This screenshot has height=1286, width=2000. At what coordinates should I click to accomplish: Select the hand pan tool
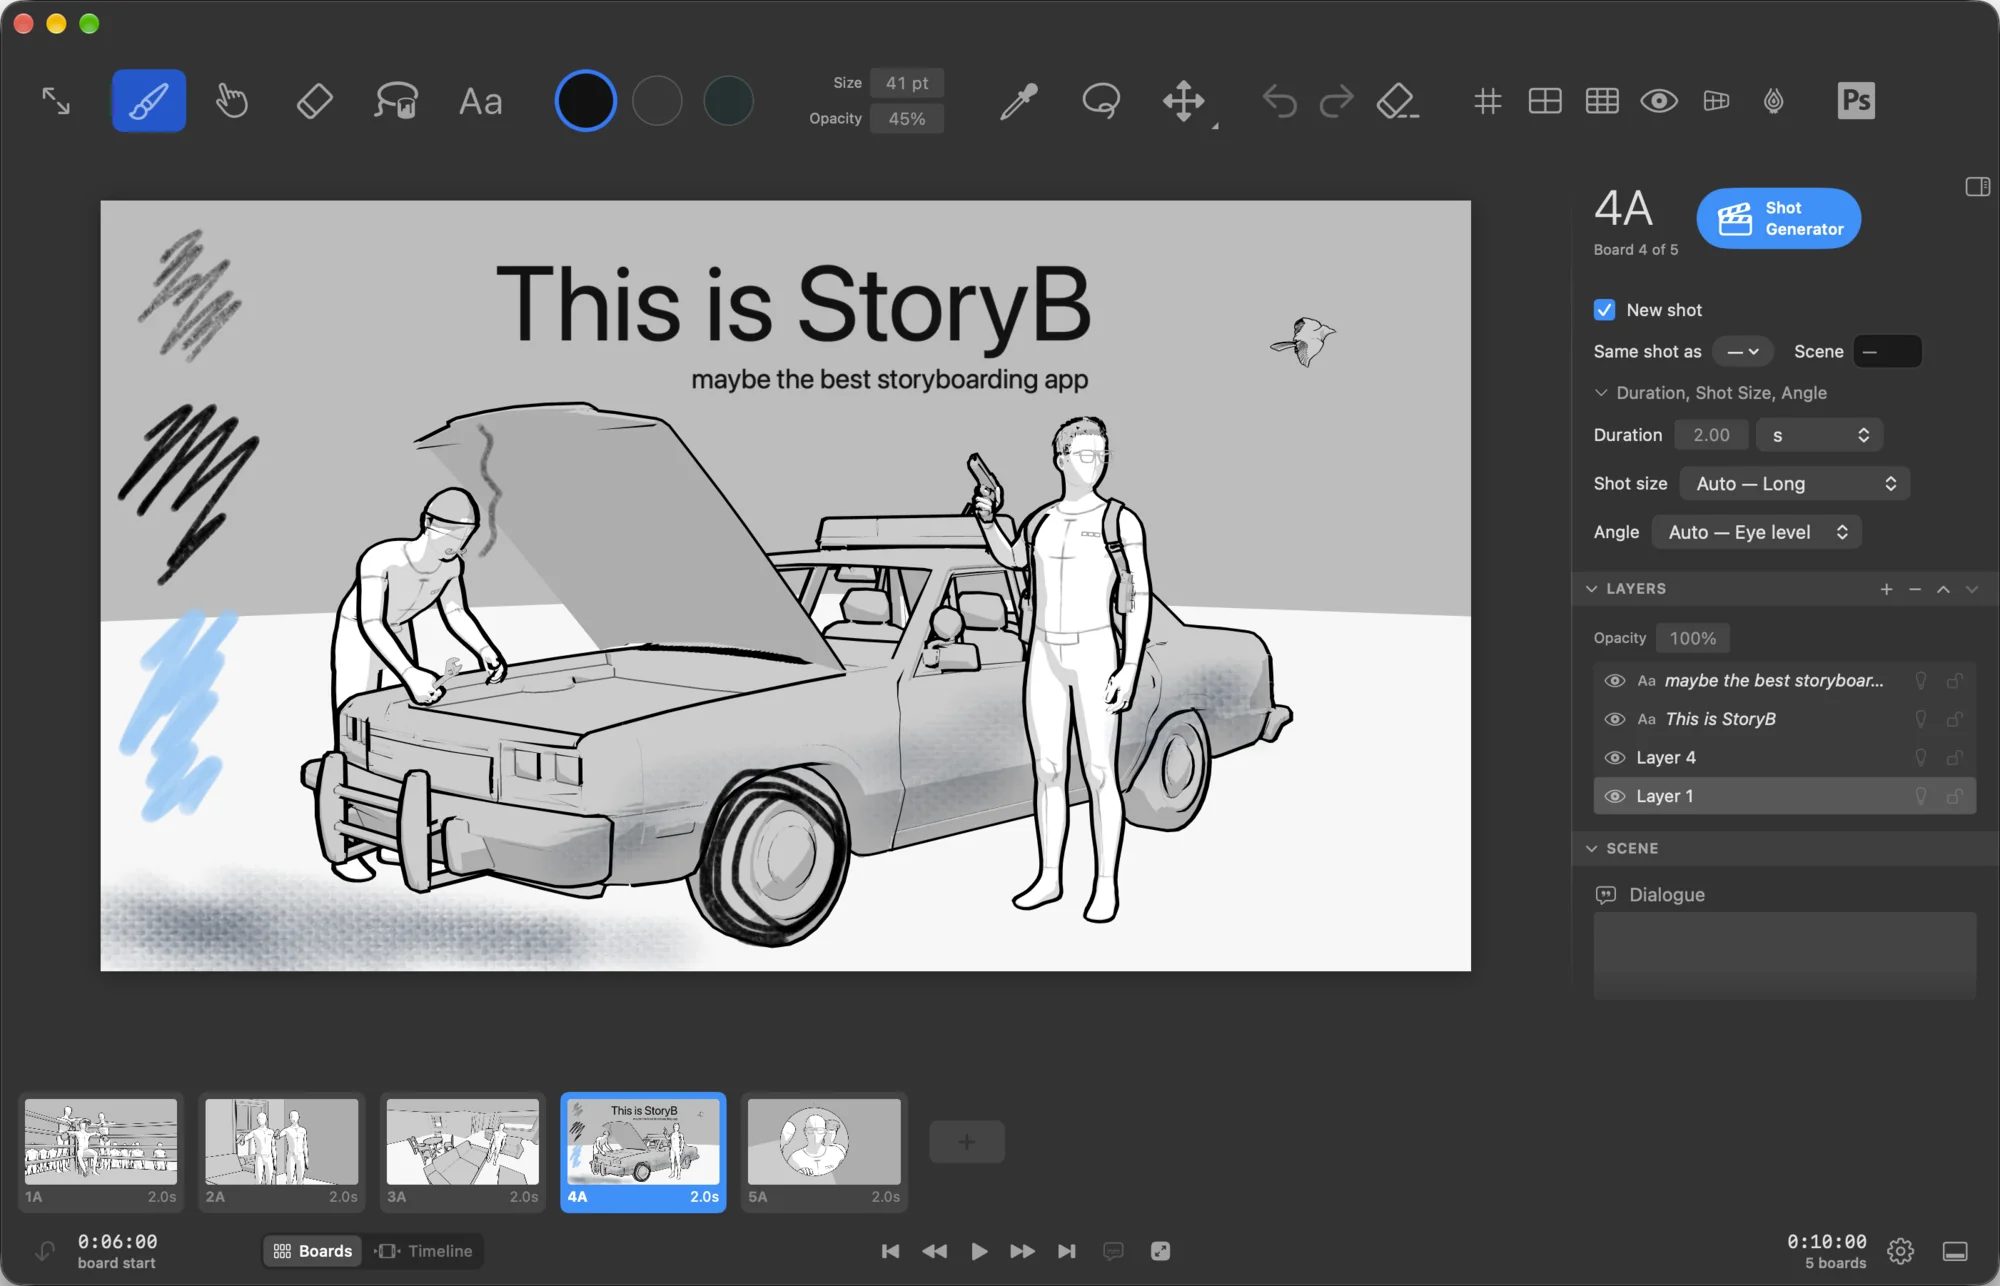click(232, 101)
